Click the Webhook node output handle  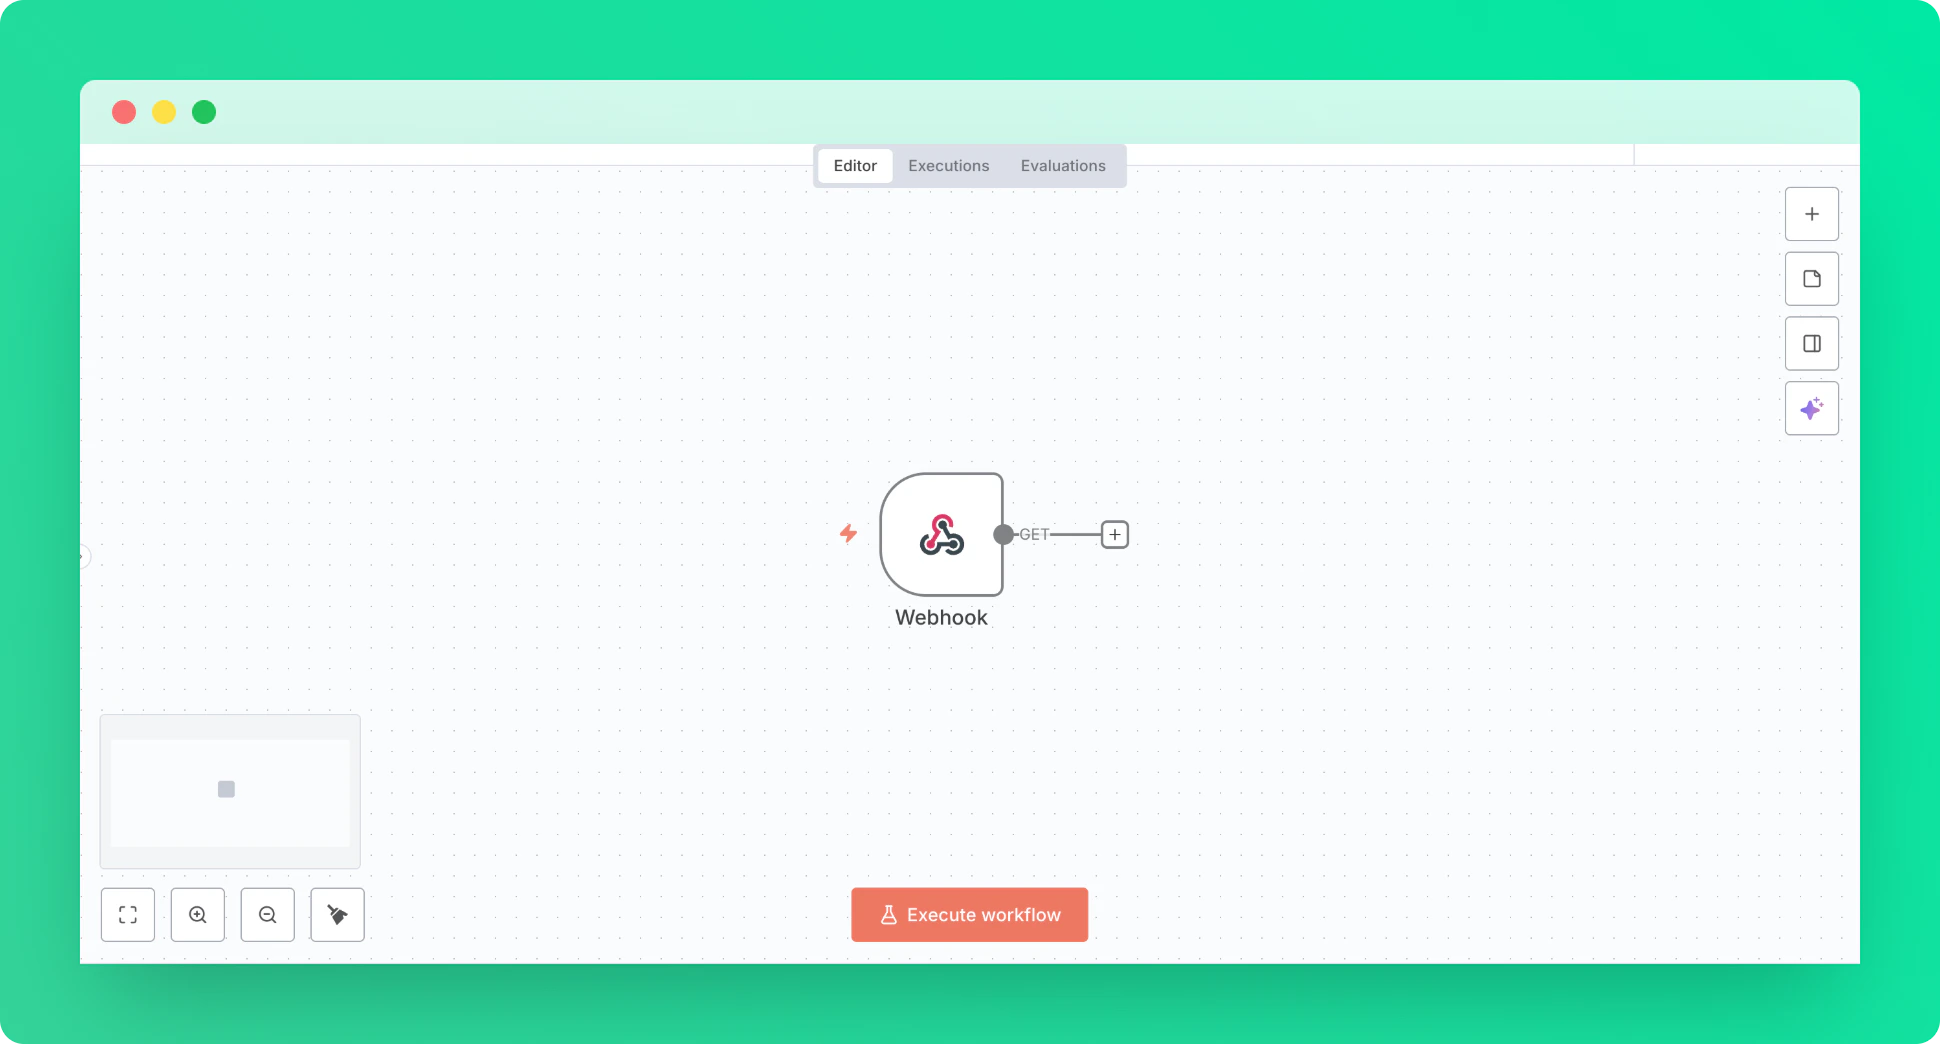pos(1003,535)
